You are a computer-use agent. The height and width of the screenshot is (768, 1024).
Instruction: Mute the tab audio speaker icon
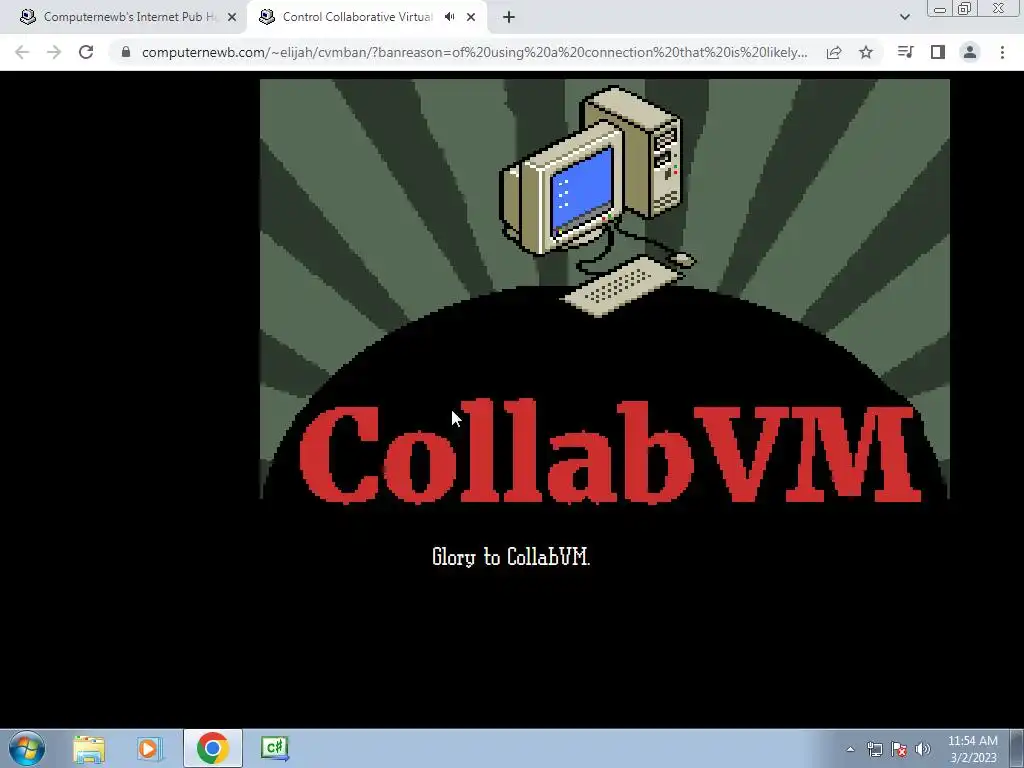[449, 17]
